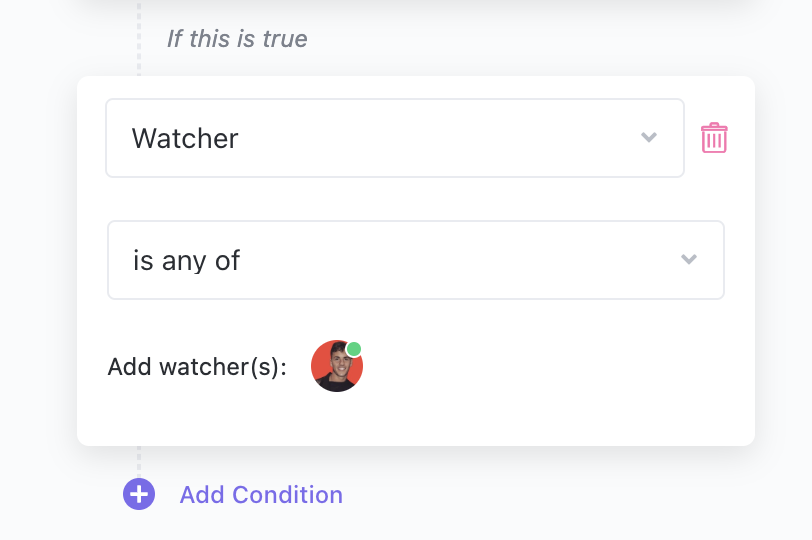
Task: Add a new condition via Add Condition
Action: pos(261,495)
